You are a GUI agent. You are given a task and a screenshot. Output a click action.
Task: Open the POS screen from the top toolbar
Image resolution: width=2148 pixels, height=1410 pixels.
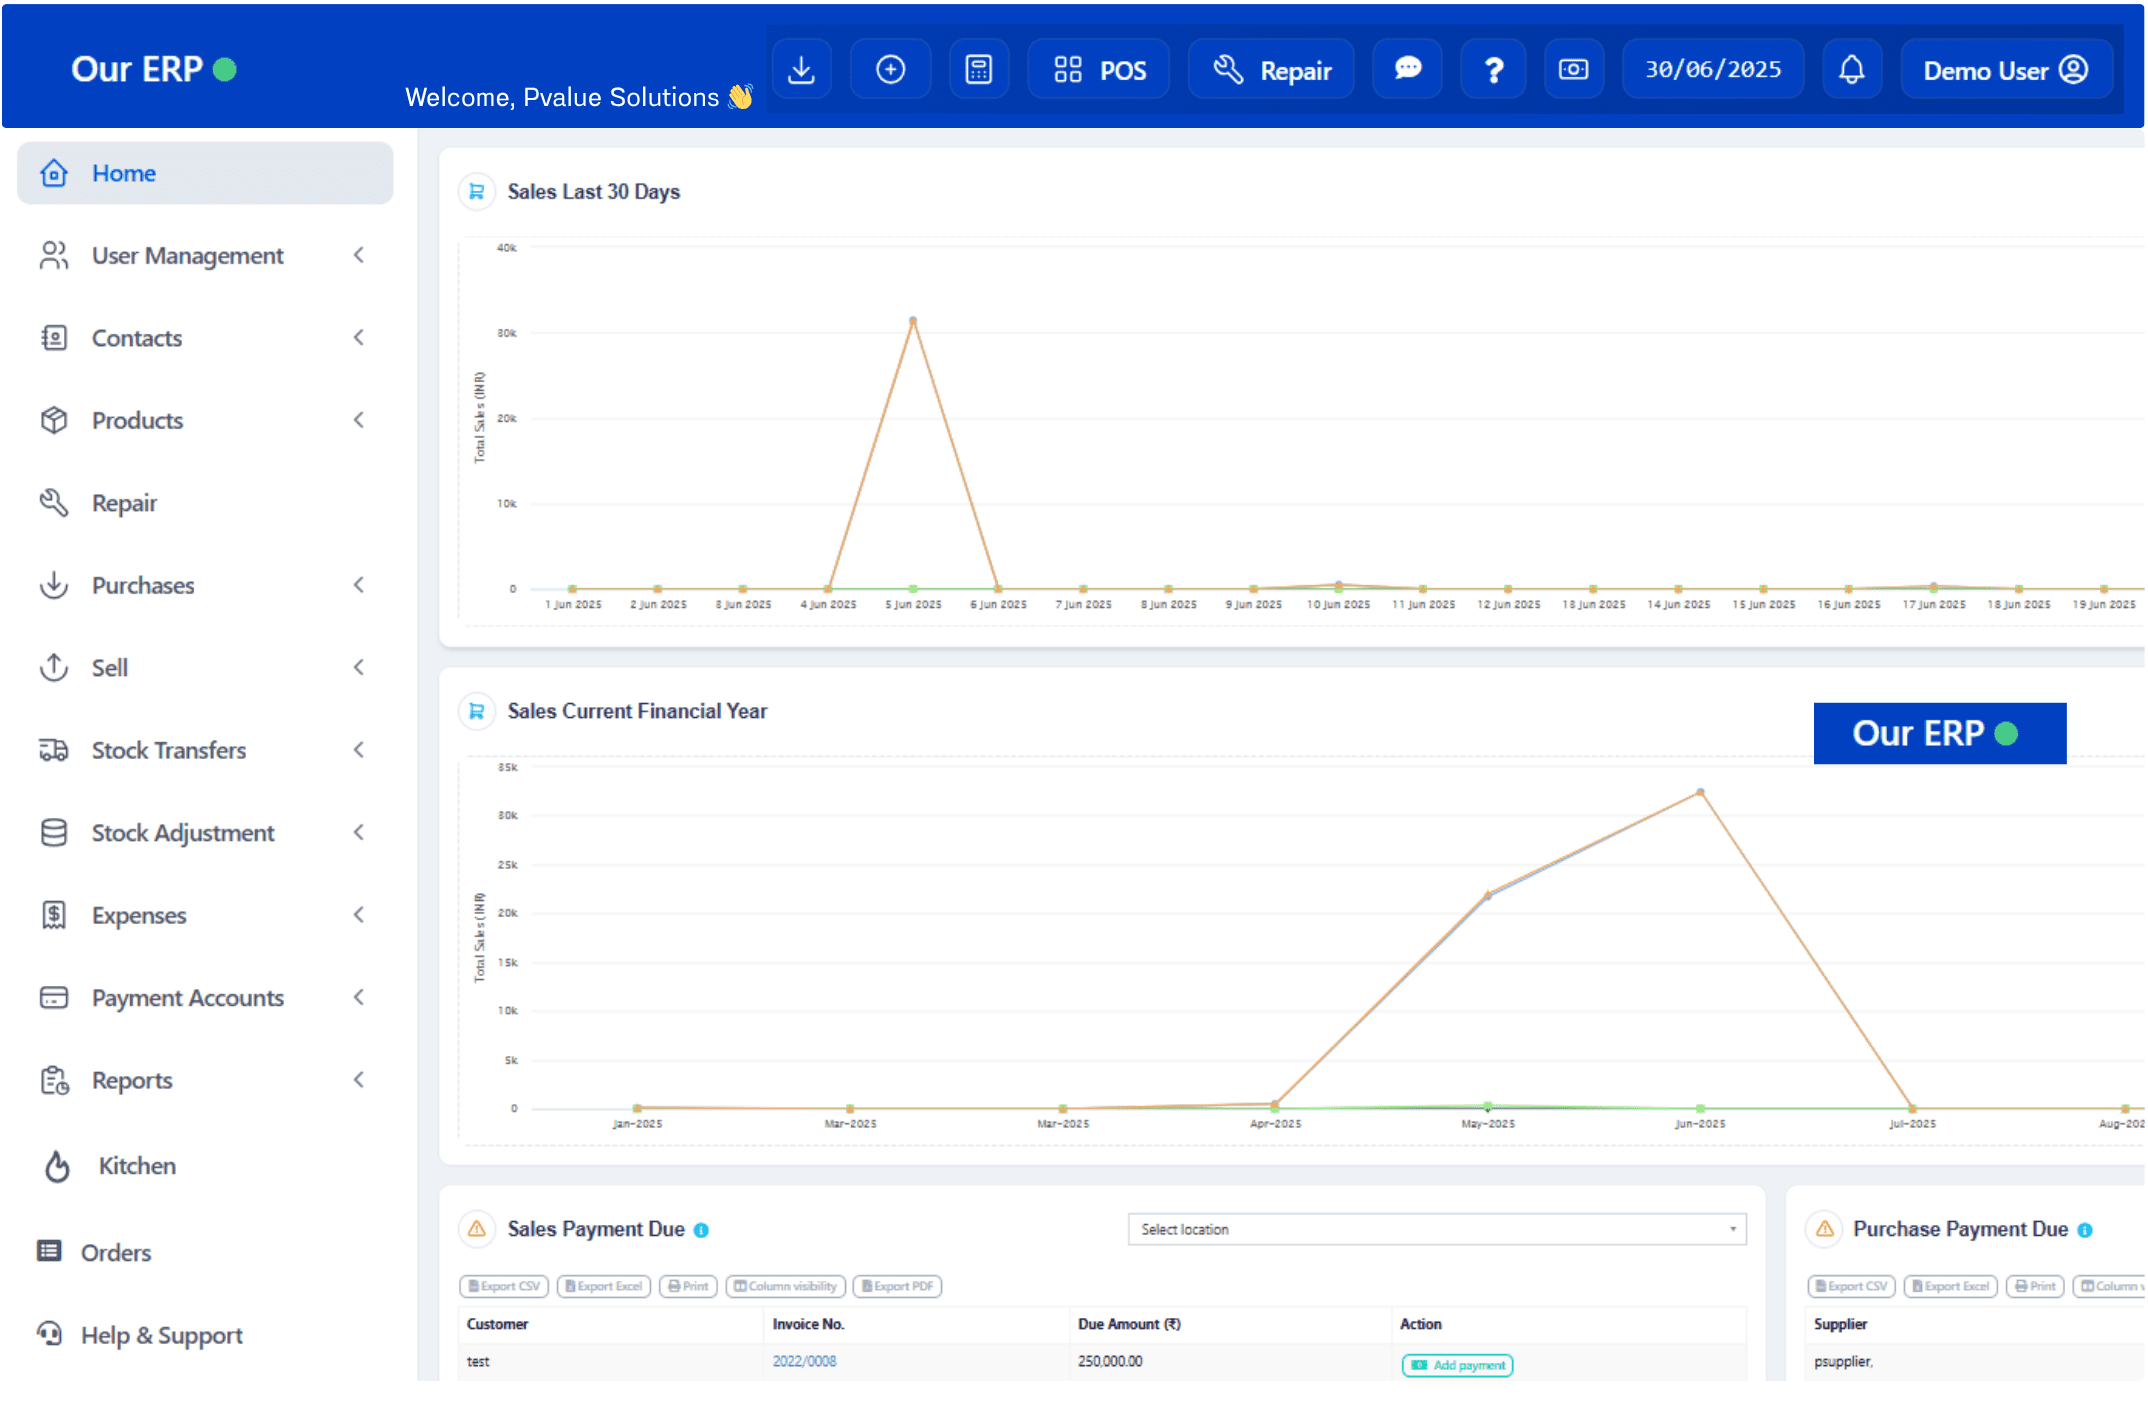(1098, 69)
